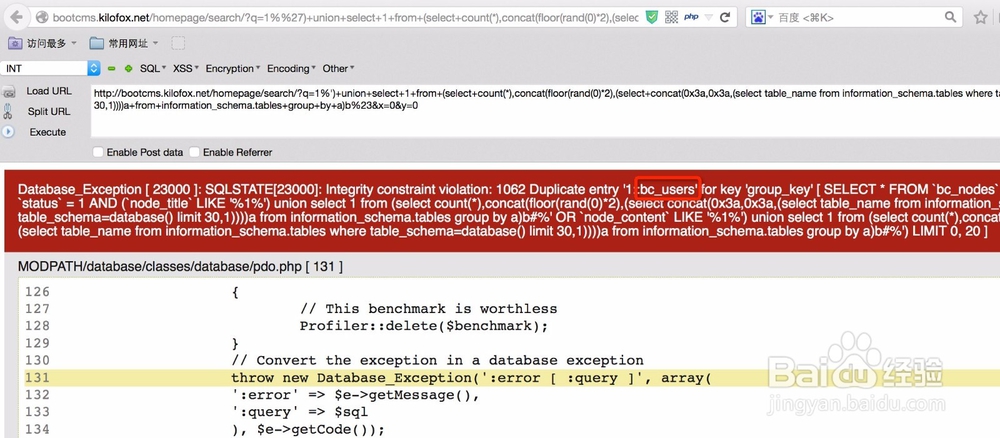Click inside the HackBar URL text area
Viewport: 1000px width, 438px height.
(545, 110)
